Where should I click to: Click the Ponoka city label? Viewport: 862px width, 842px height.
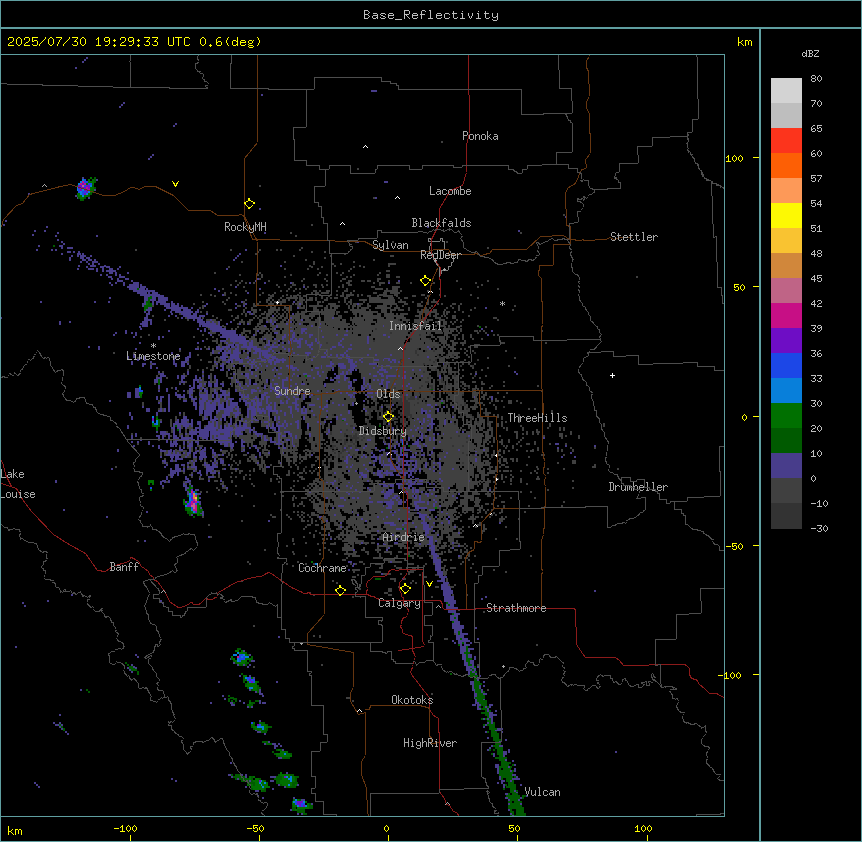(480, 136)
